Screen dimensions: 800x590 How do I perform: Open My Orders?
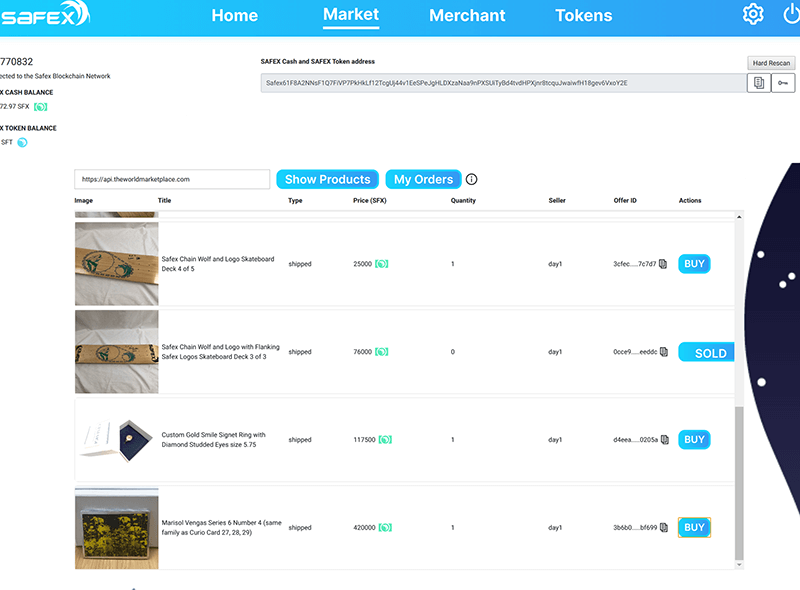(423, 179)
